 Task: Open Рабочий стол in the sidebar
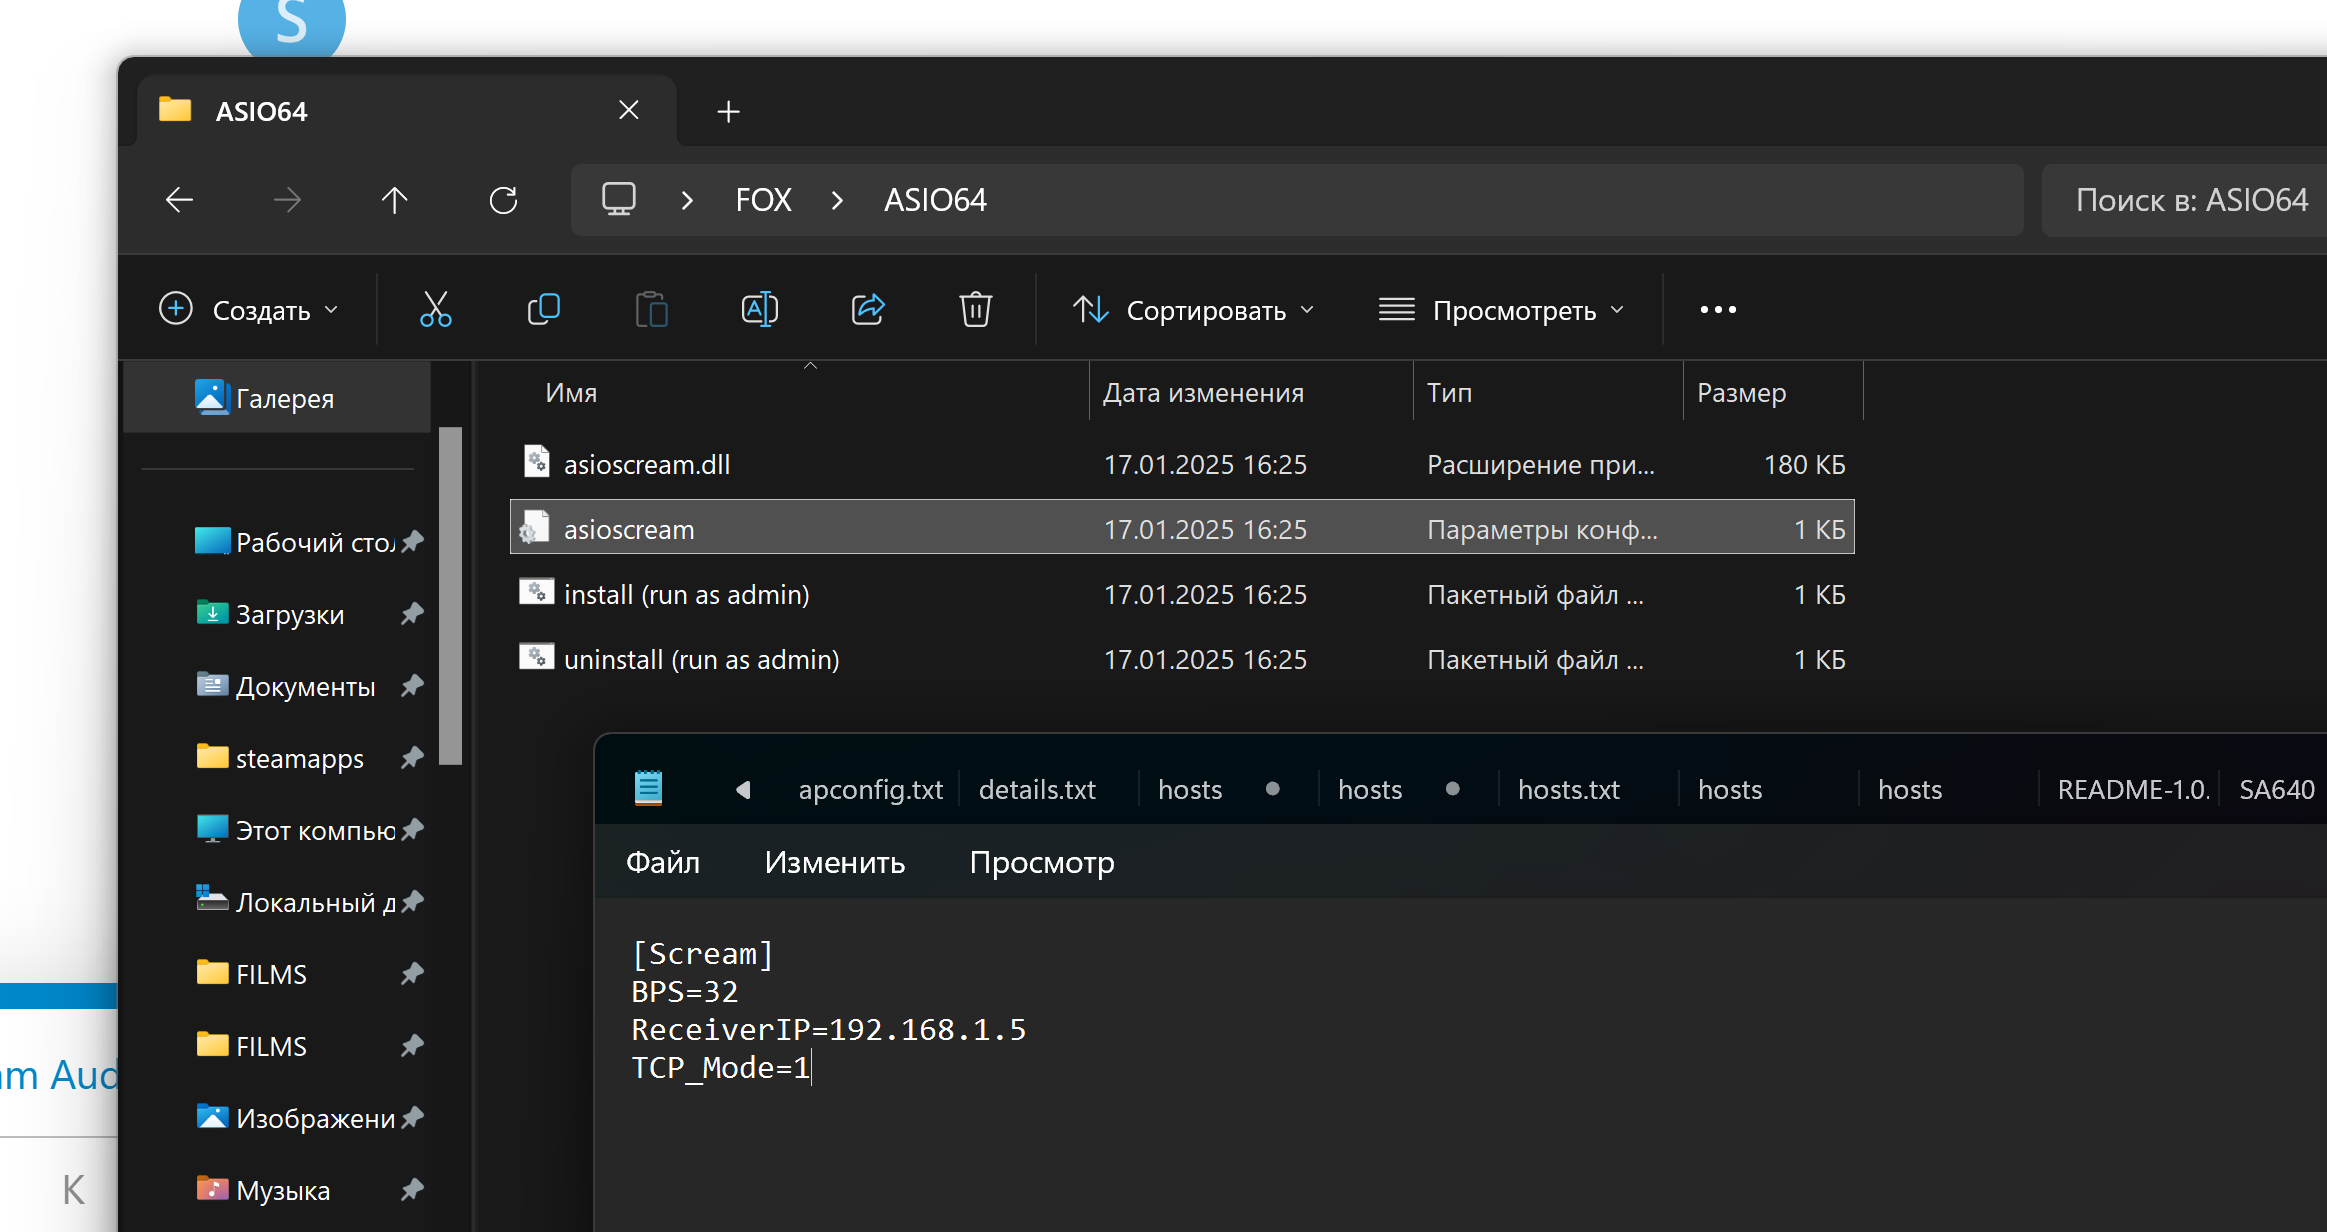pyautogui.click(x=296, y=542)
